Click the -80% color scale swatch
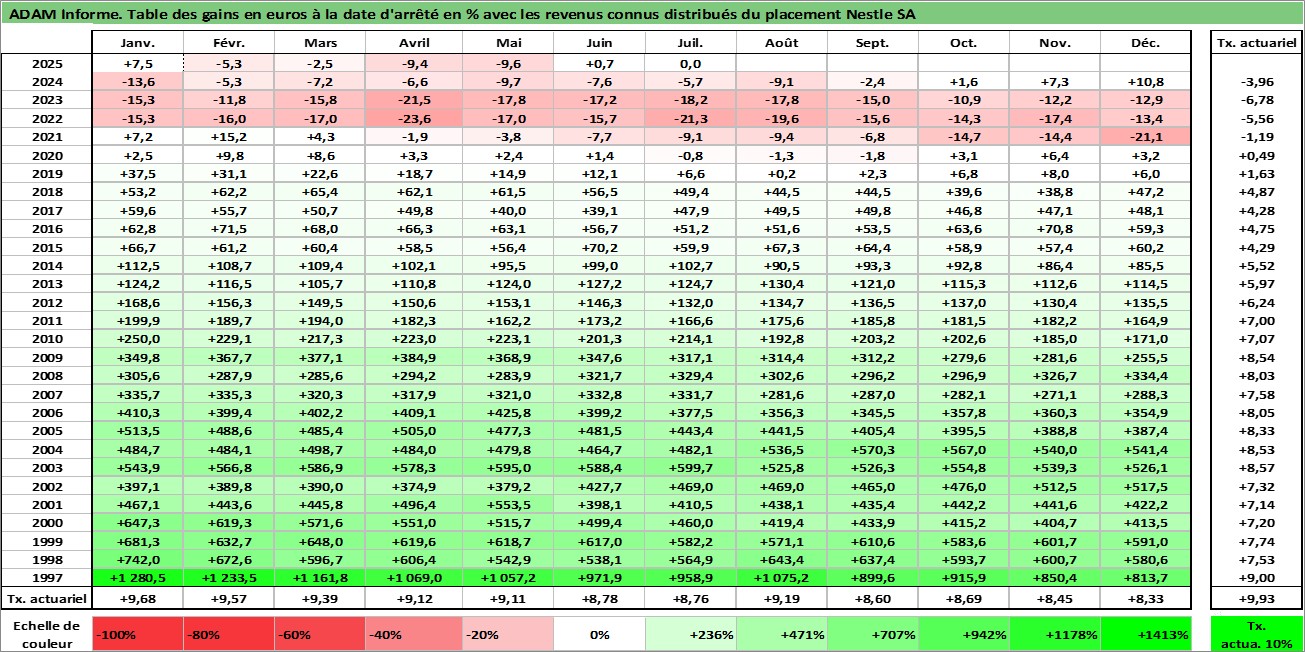 click(229, 634)
